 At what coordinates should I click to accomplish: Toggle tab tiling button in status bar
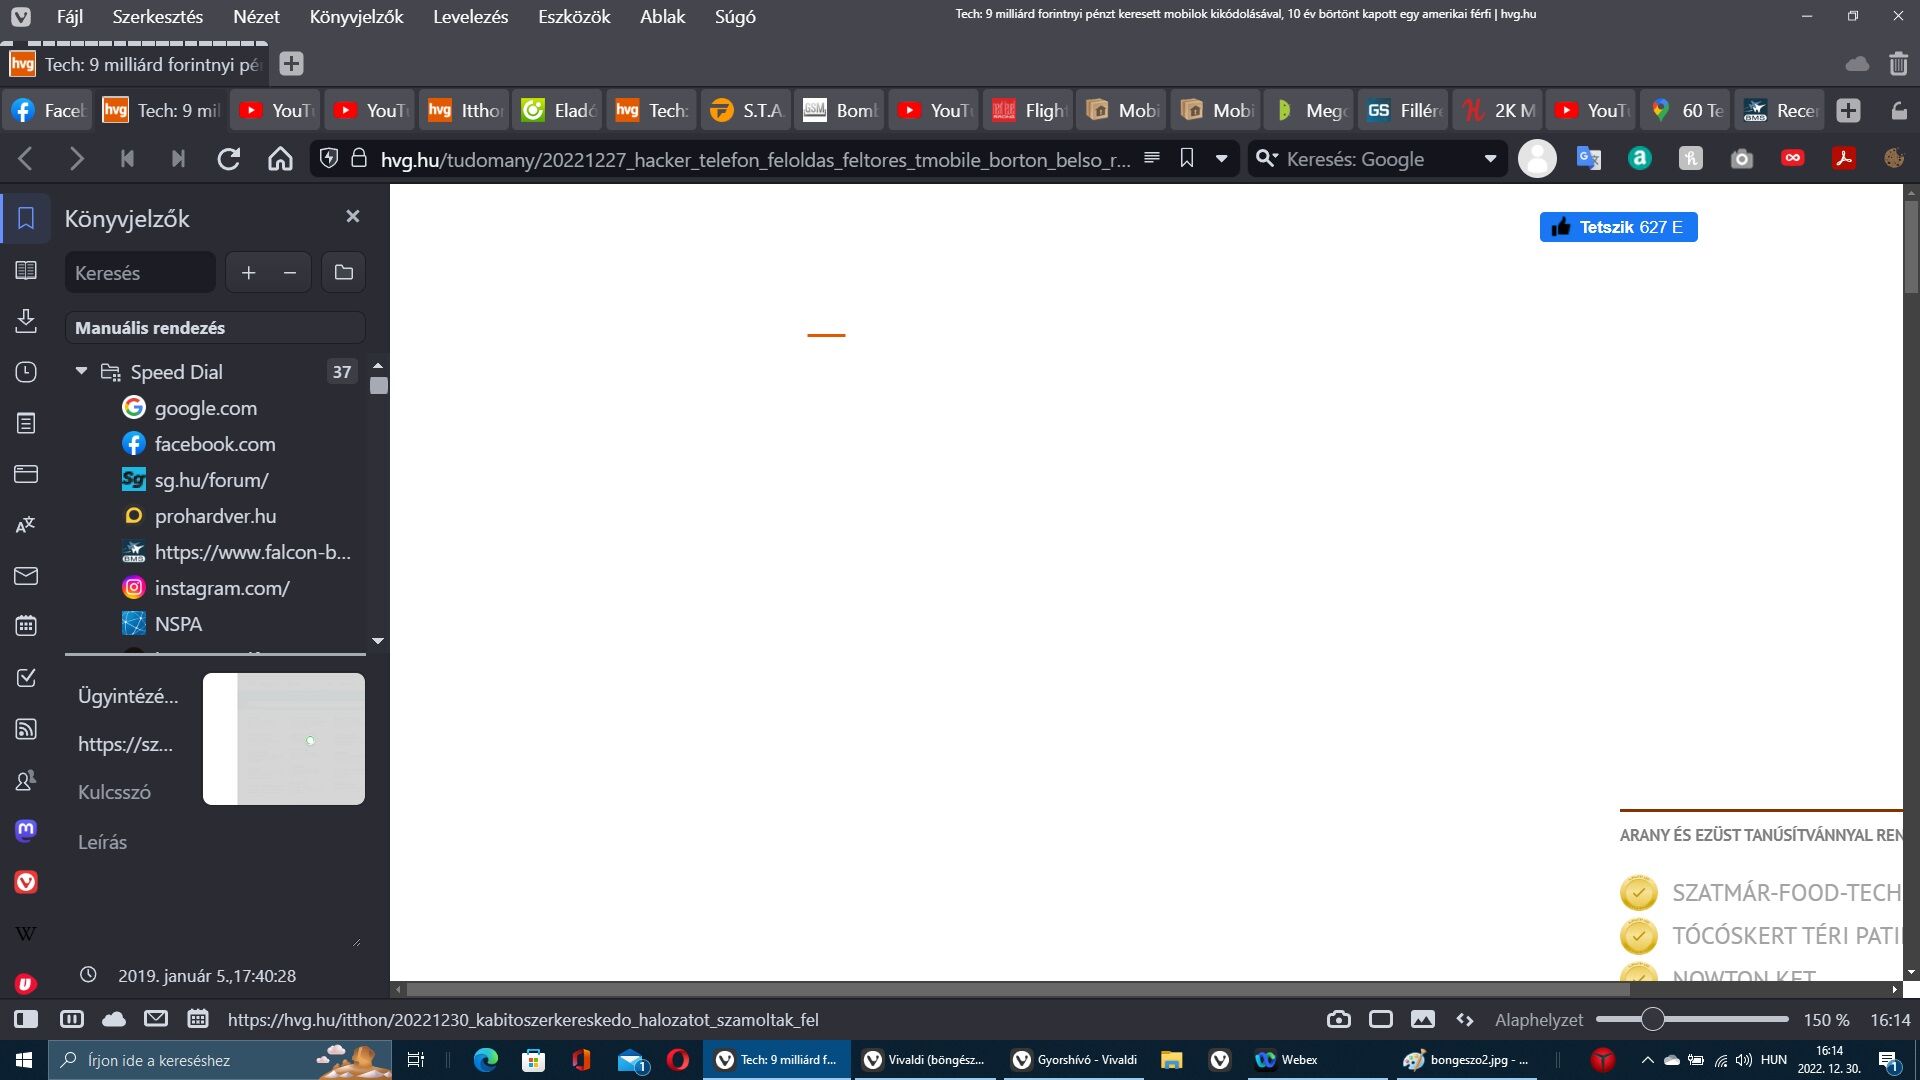pos(1381,1019)
